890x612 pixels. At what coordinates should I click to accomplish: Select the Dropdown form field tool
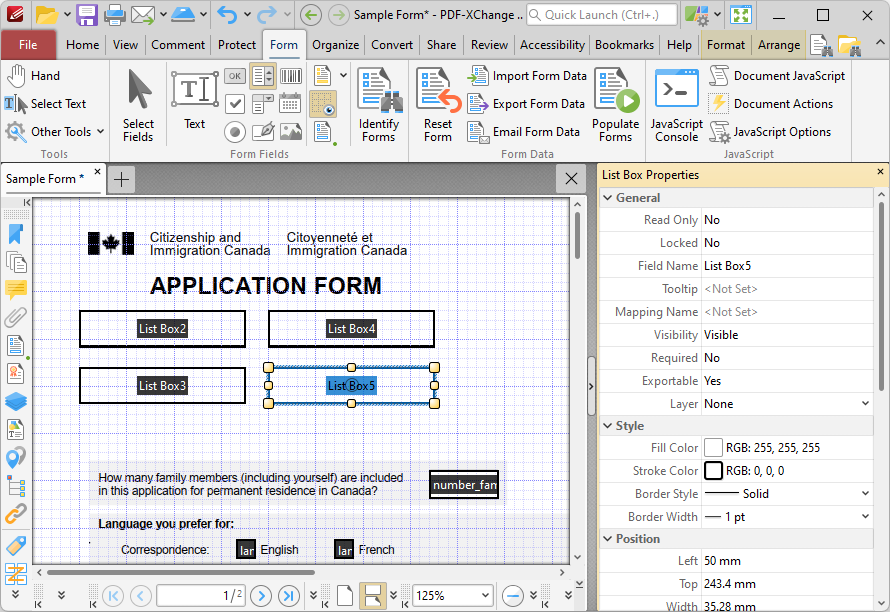pyautogui.click(x=262, y=104)
